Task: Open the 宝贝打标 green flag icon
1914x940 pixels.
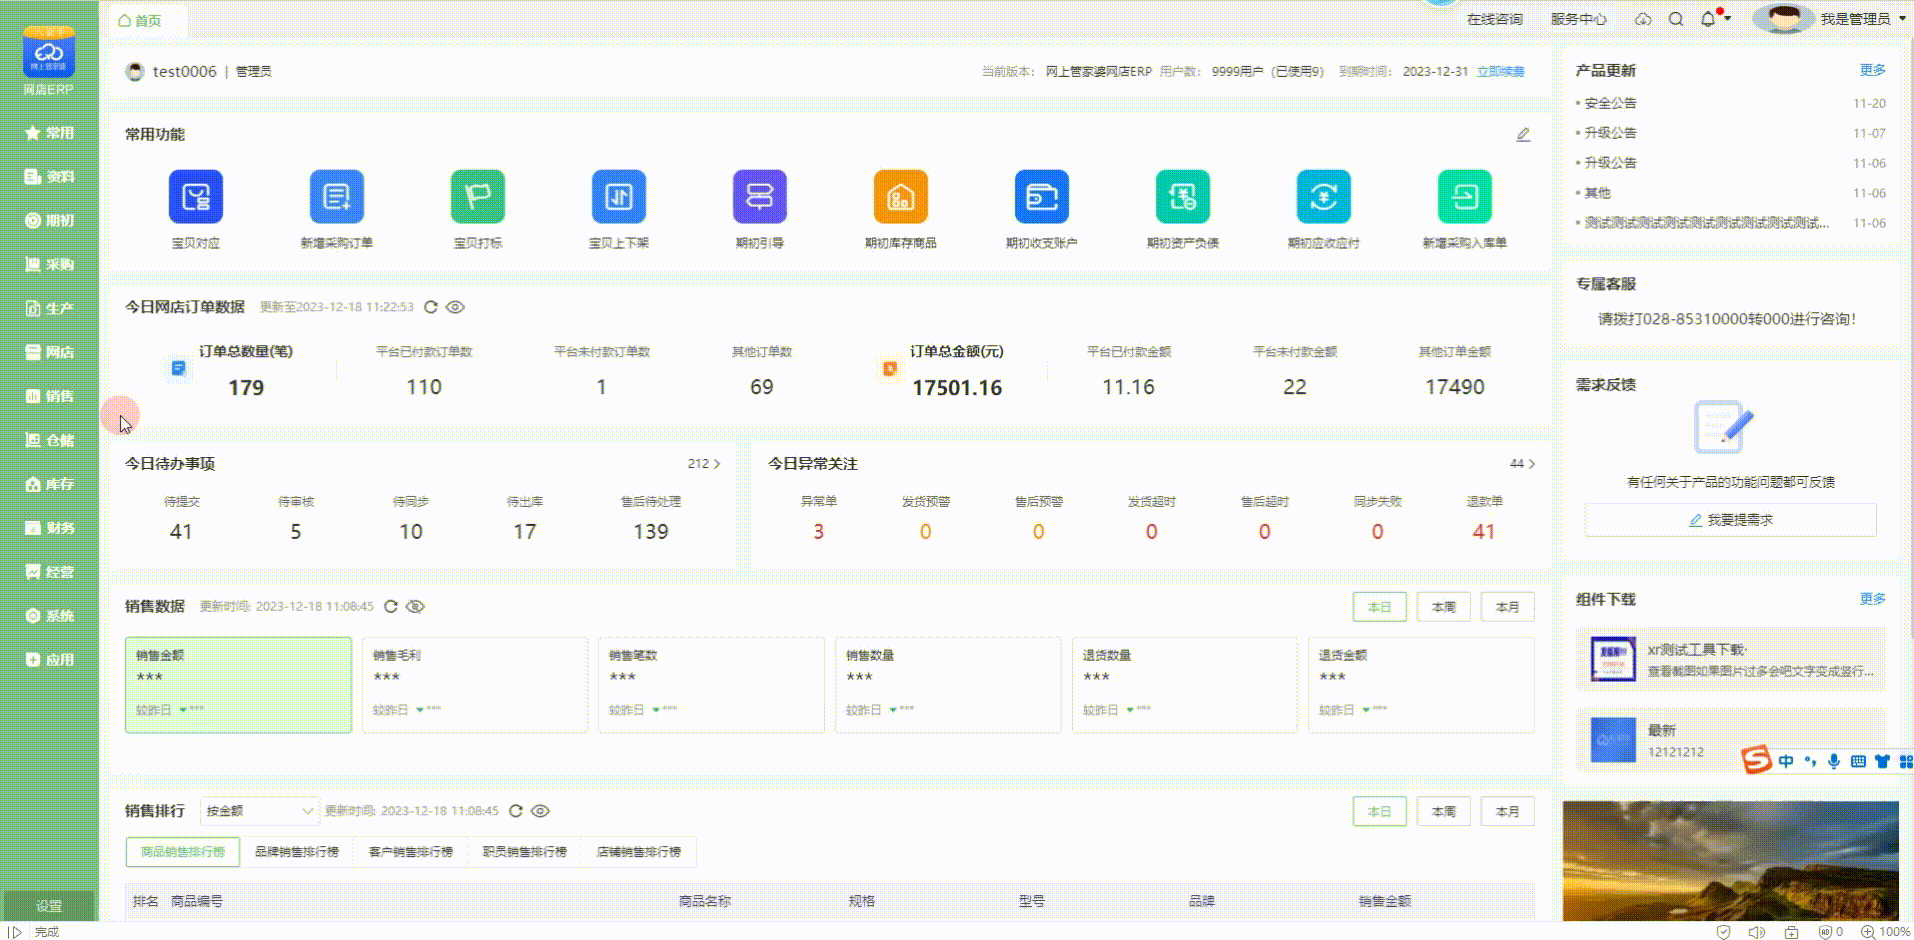Action: [477, 197]
